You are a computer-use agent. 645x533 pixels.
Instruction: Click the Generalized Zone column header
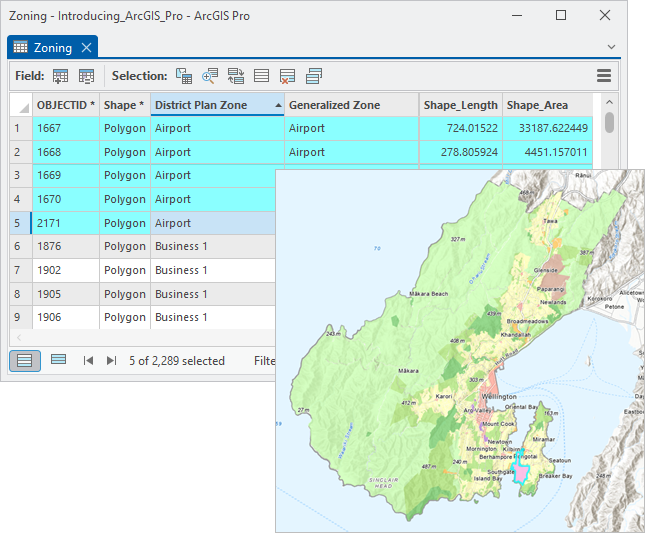click(x=334, y=105)
